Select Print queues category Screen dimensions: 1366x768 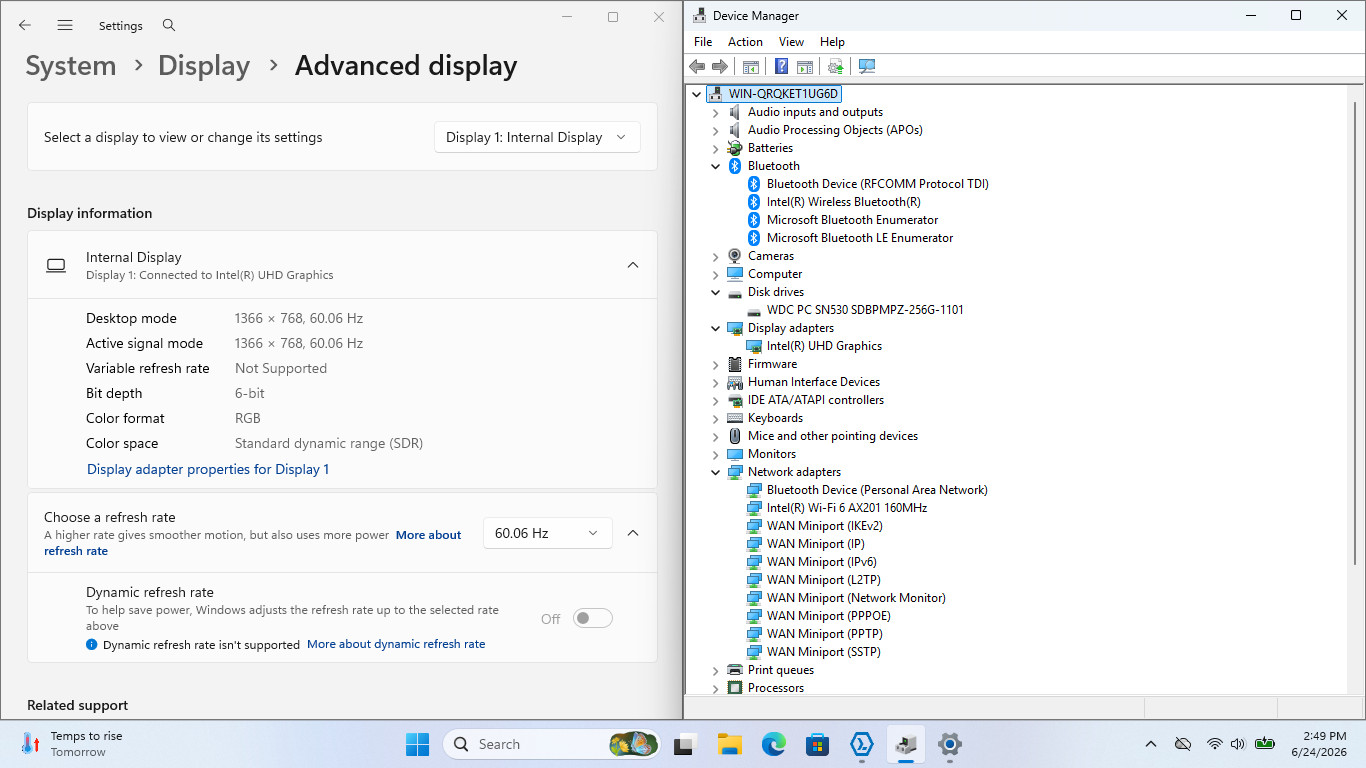click(781, 670)
